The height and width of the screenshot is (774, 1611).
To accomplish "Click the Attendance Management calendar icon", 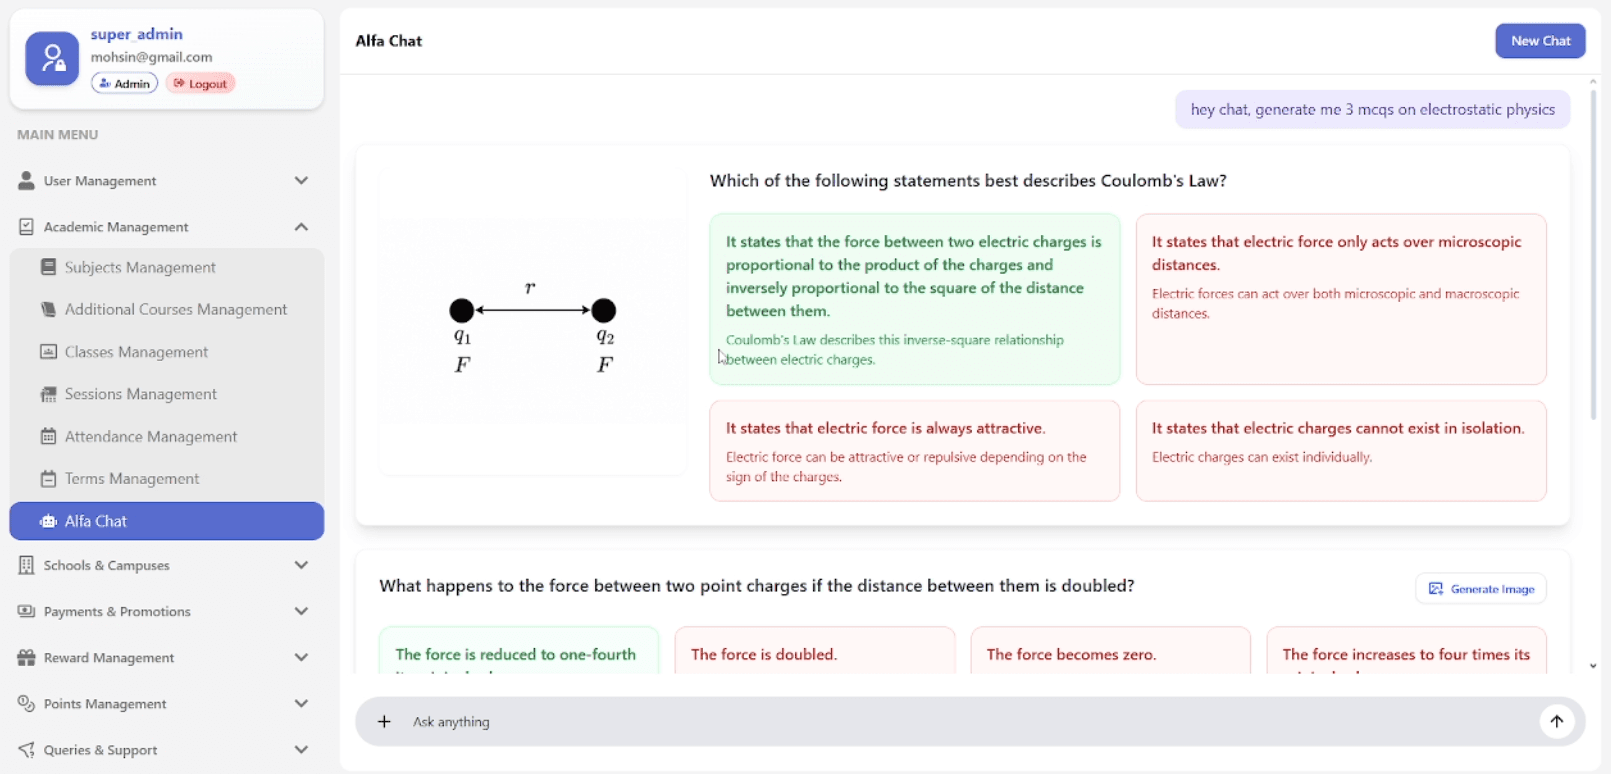I will pos(48,436).
